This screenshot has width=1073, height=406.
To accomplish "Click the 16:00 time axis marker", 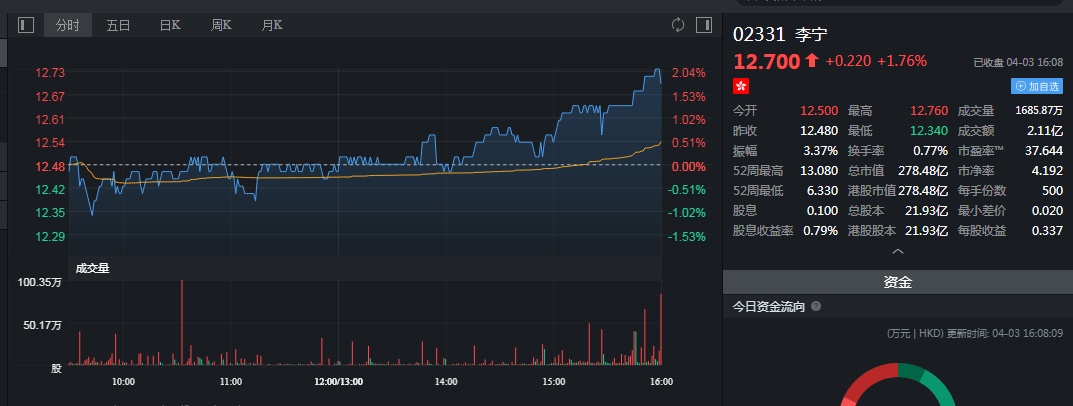I will point(661,381).
